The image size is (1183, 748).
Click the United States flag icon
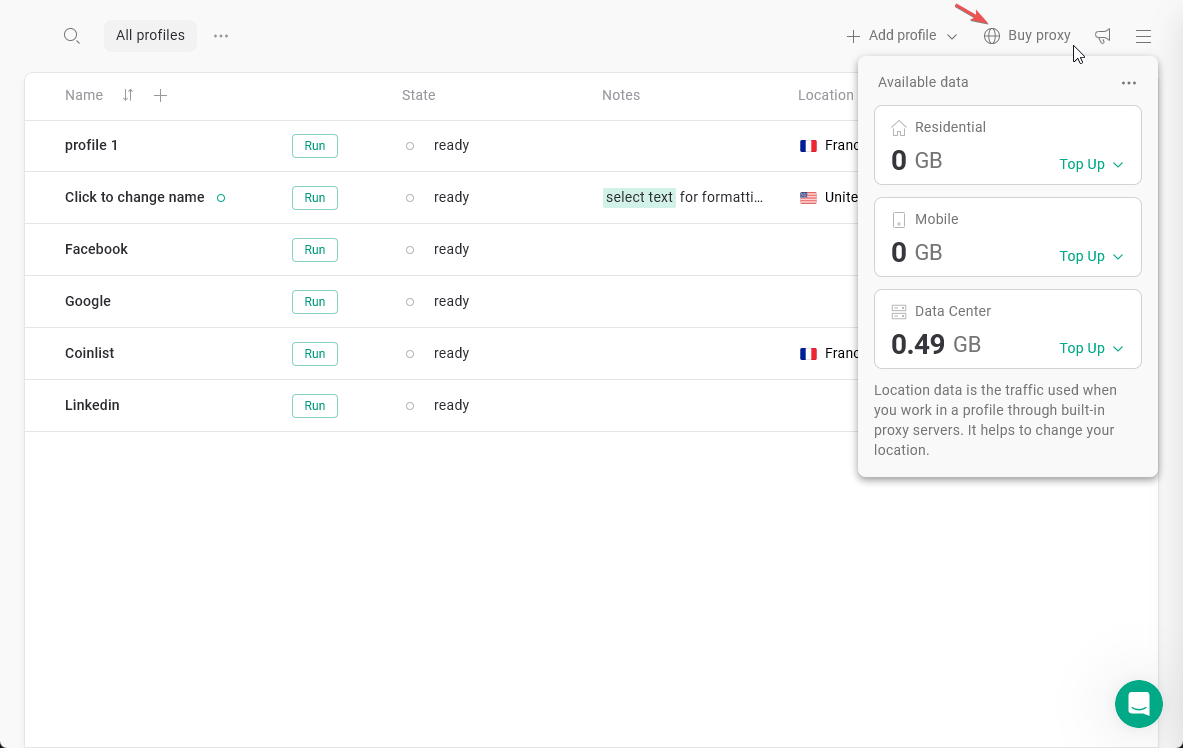(x=808, y=199)
